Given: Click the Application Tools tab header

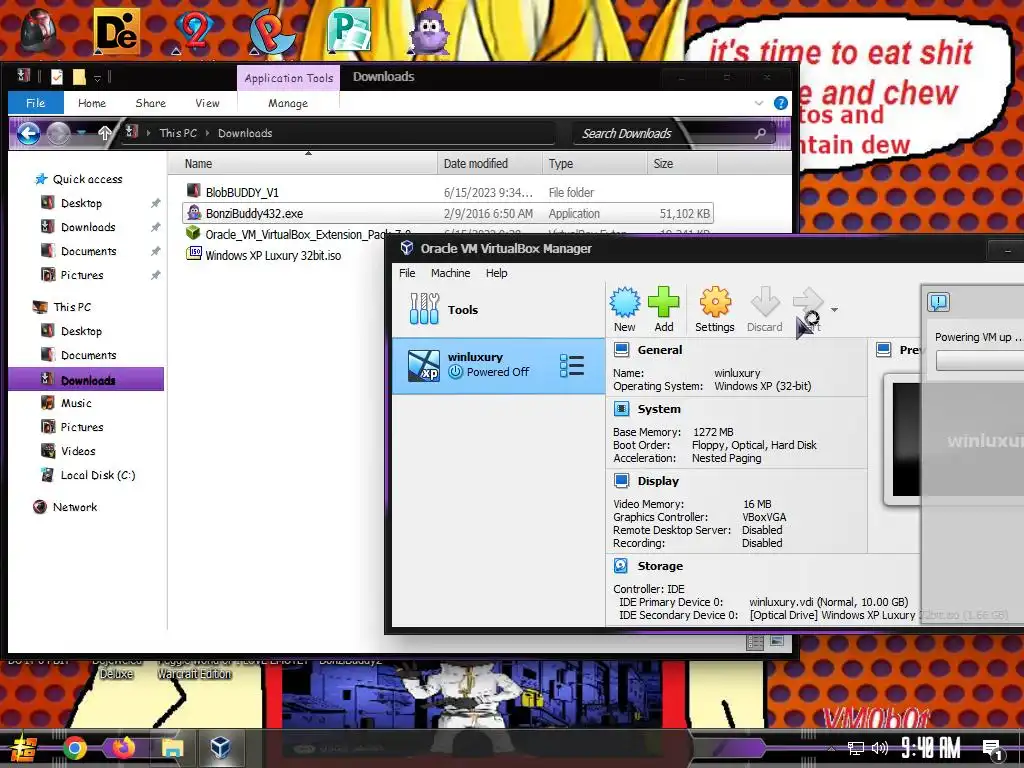Looking at the screenshot, I should point(289,78).
